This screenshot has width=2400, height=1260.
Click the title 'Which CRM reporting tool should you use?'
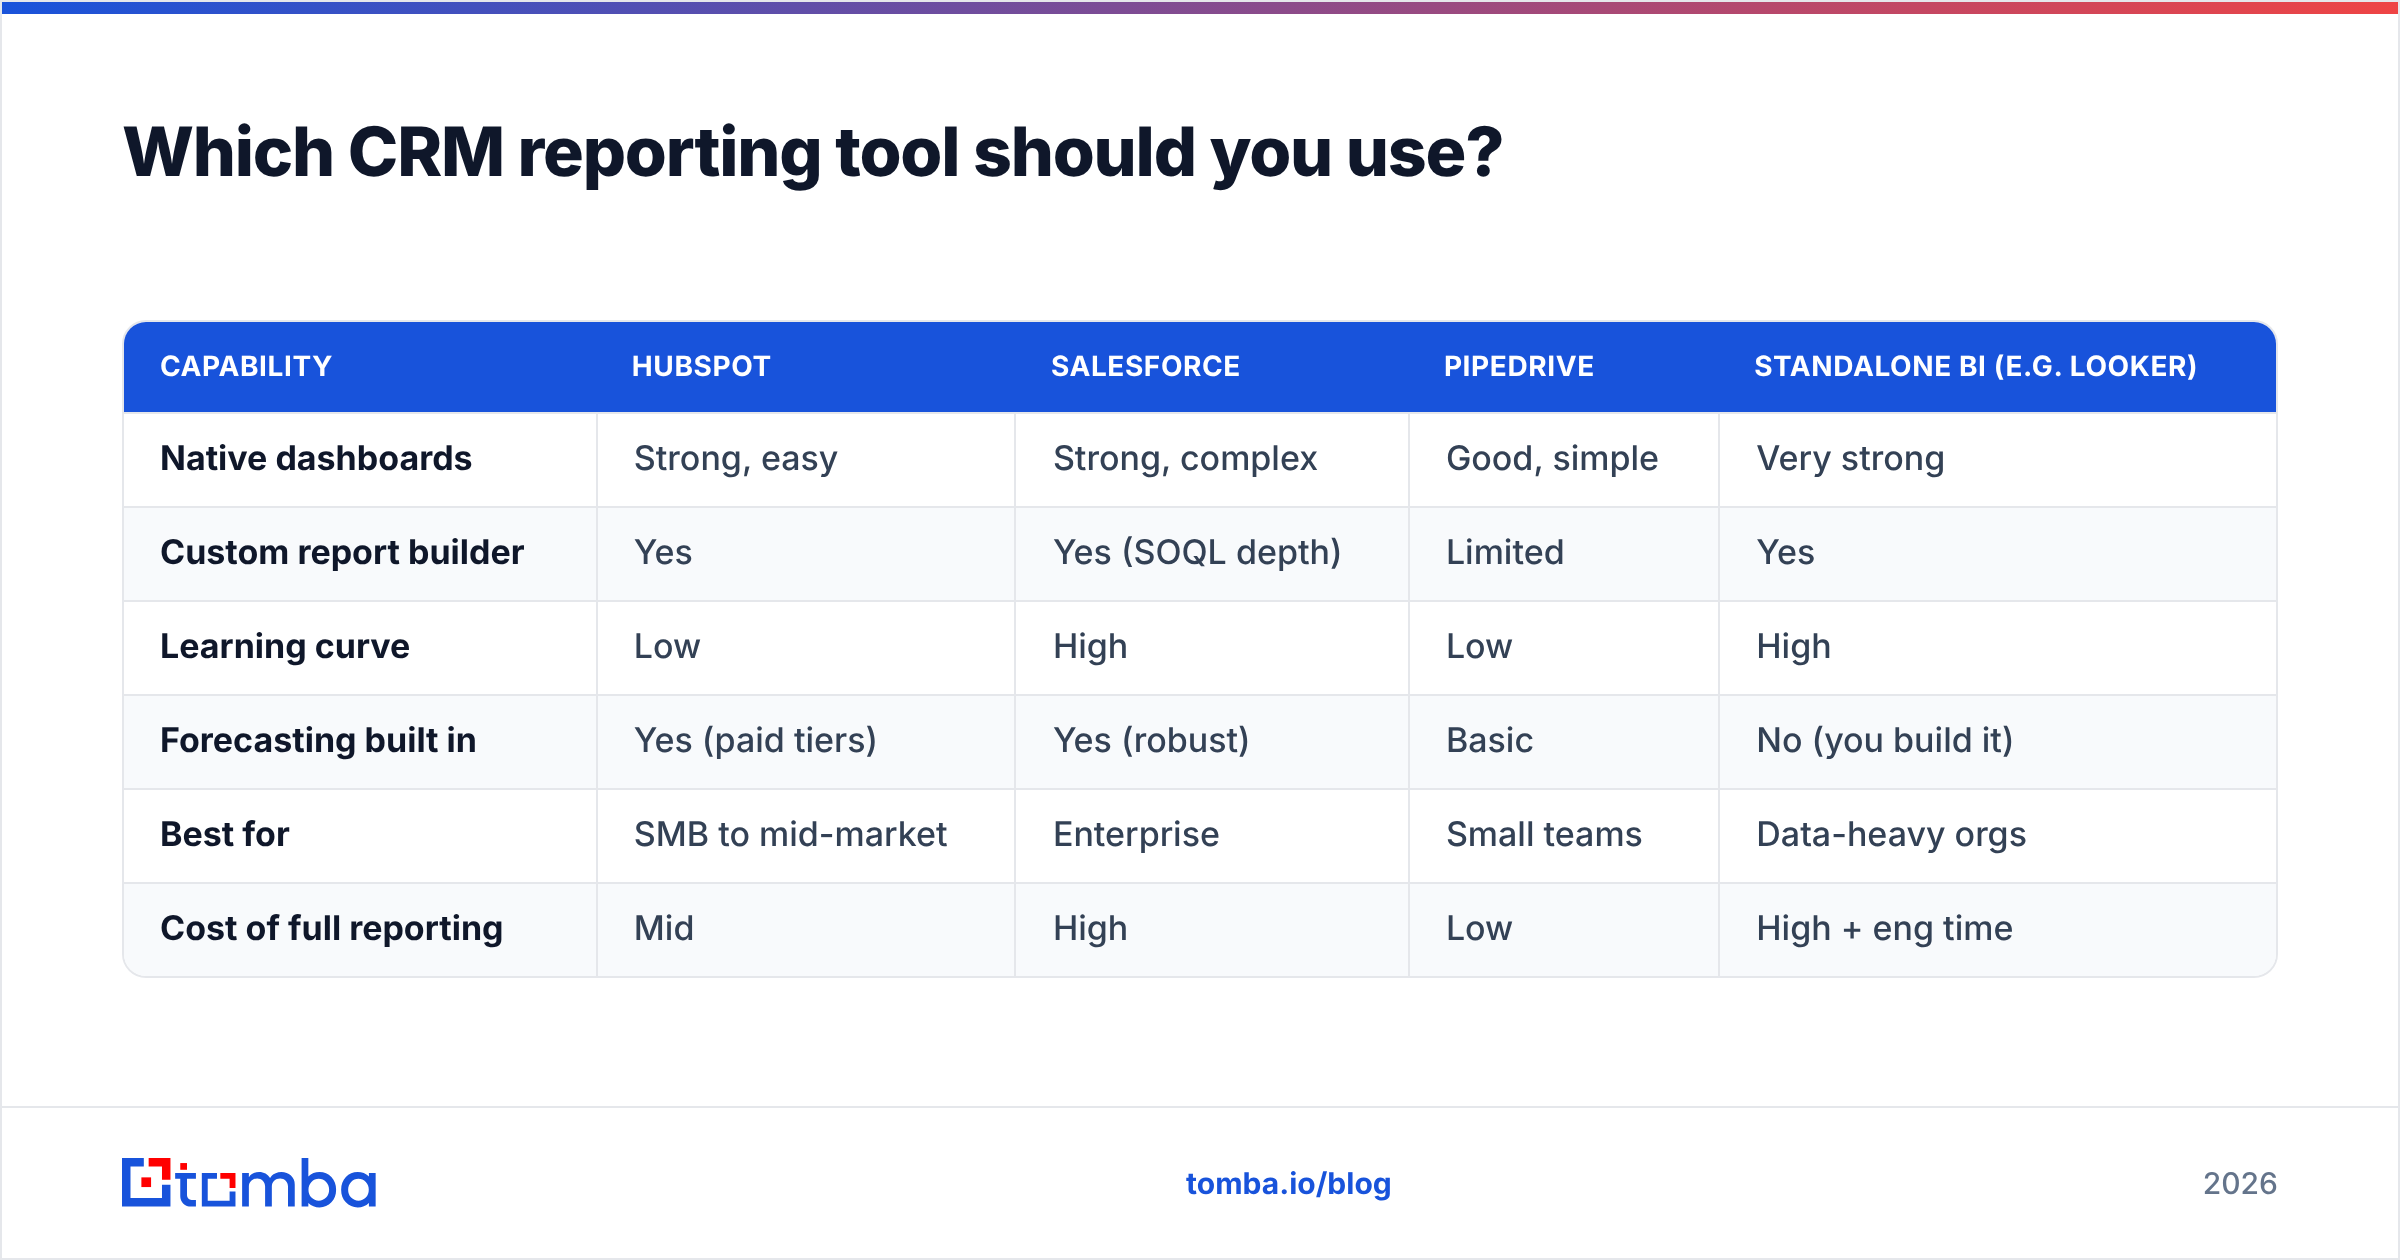point(812,153)
